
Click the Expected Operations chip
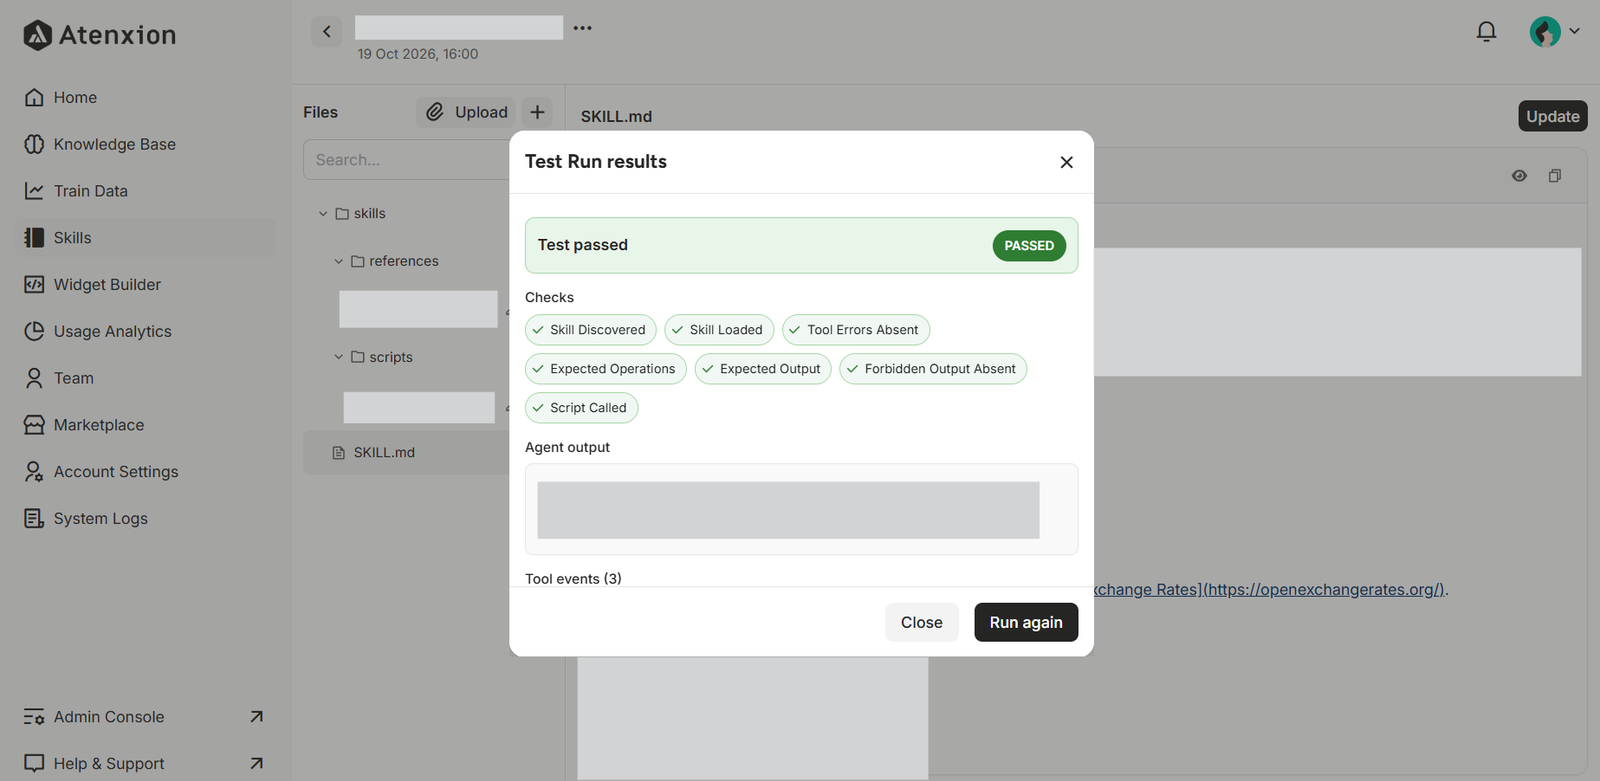(x=606, y=369)
